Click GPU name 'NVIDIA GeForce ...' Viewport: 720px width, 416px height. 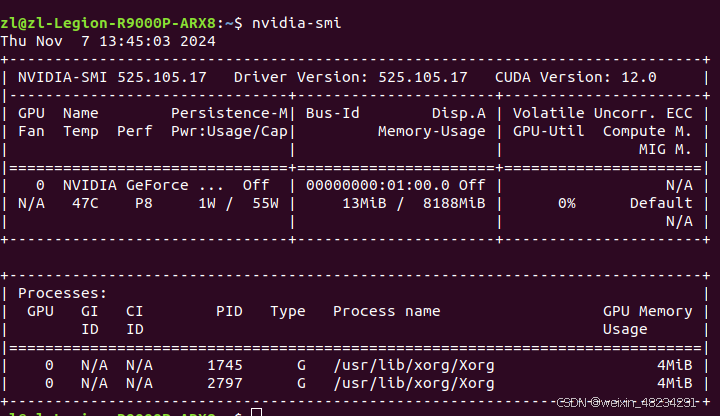point(143,186)
